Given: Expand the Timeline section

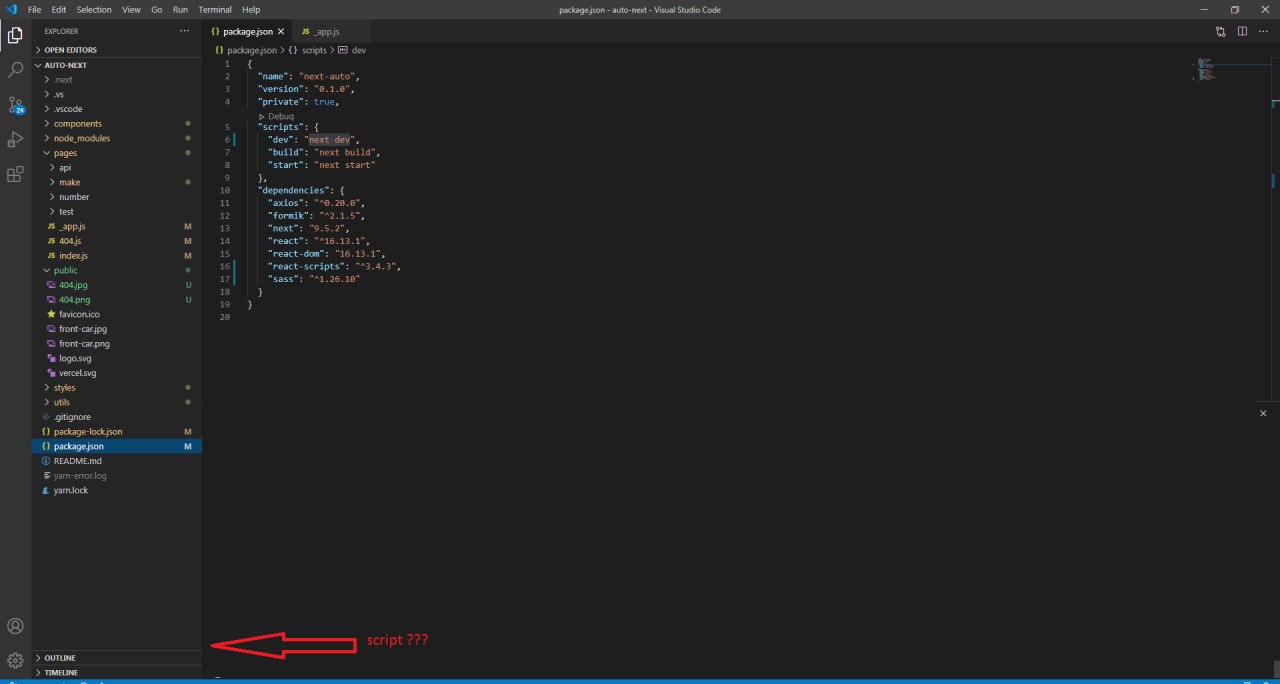Looking at the screenshot, I should [x=117, y=673].
